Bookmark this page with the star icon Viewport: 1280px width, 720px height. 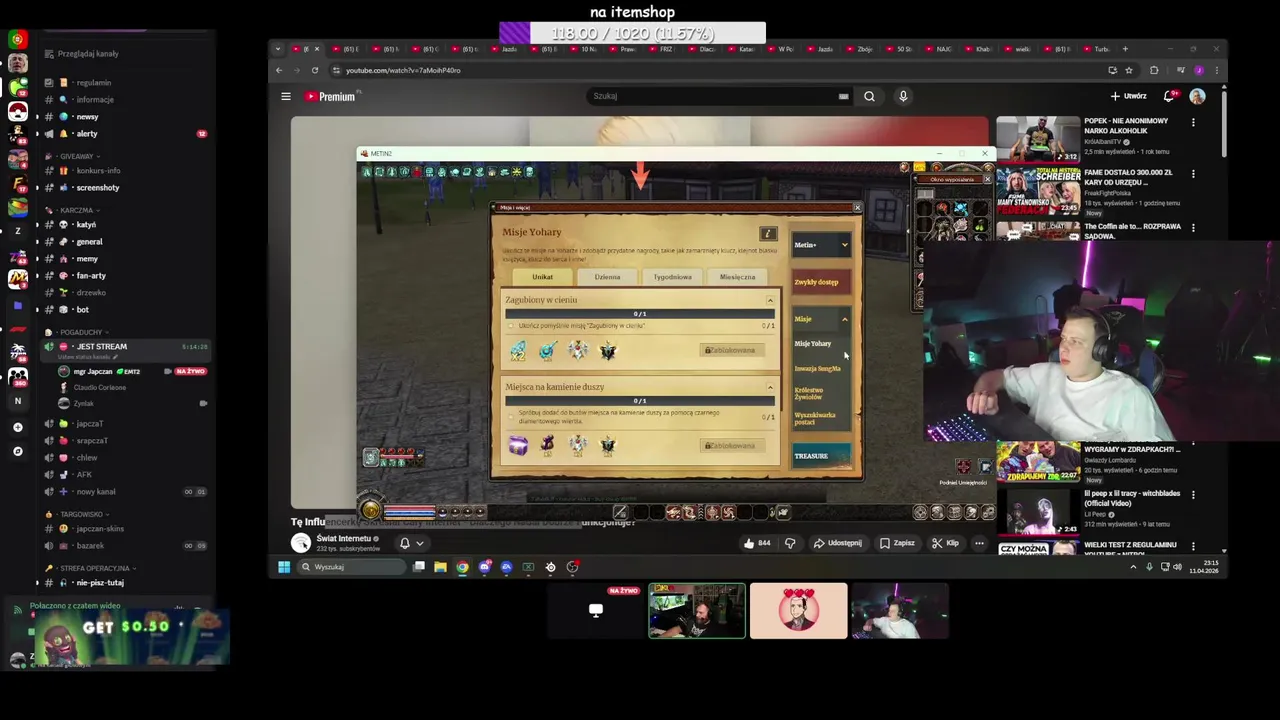click(1129, 70)
